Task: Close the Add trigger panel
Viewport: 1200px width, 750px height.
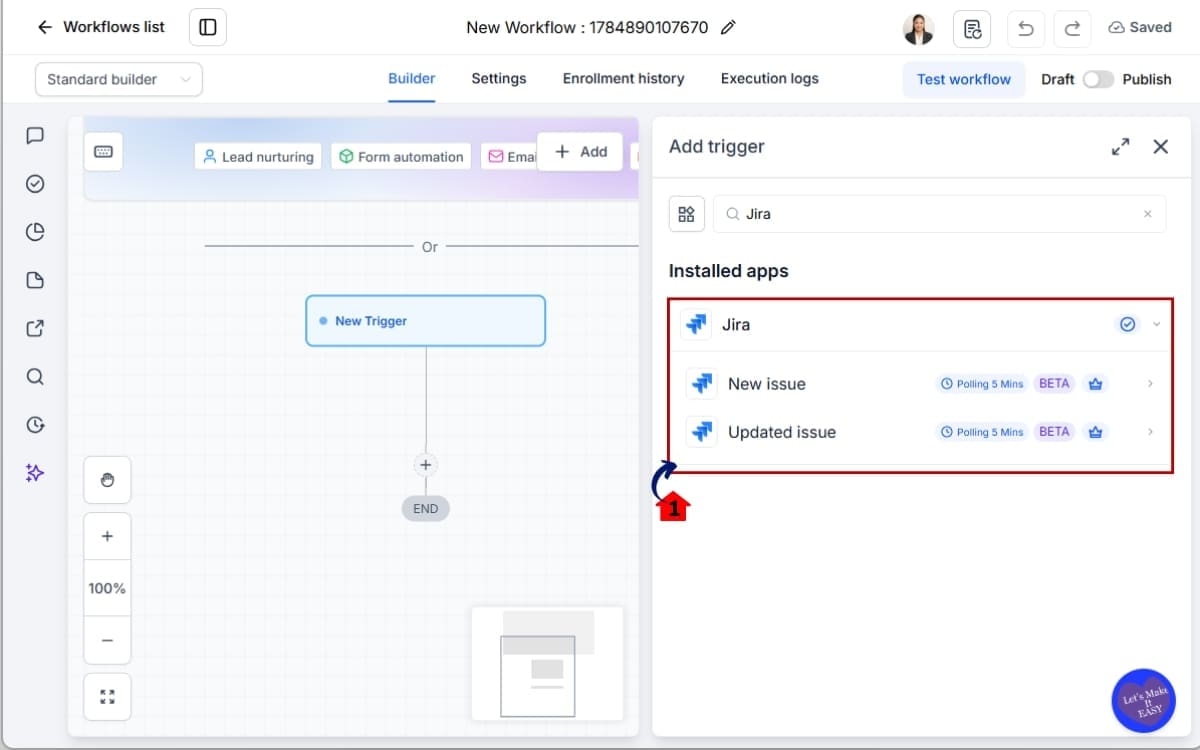Action: pos(1160,147)
